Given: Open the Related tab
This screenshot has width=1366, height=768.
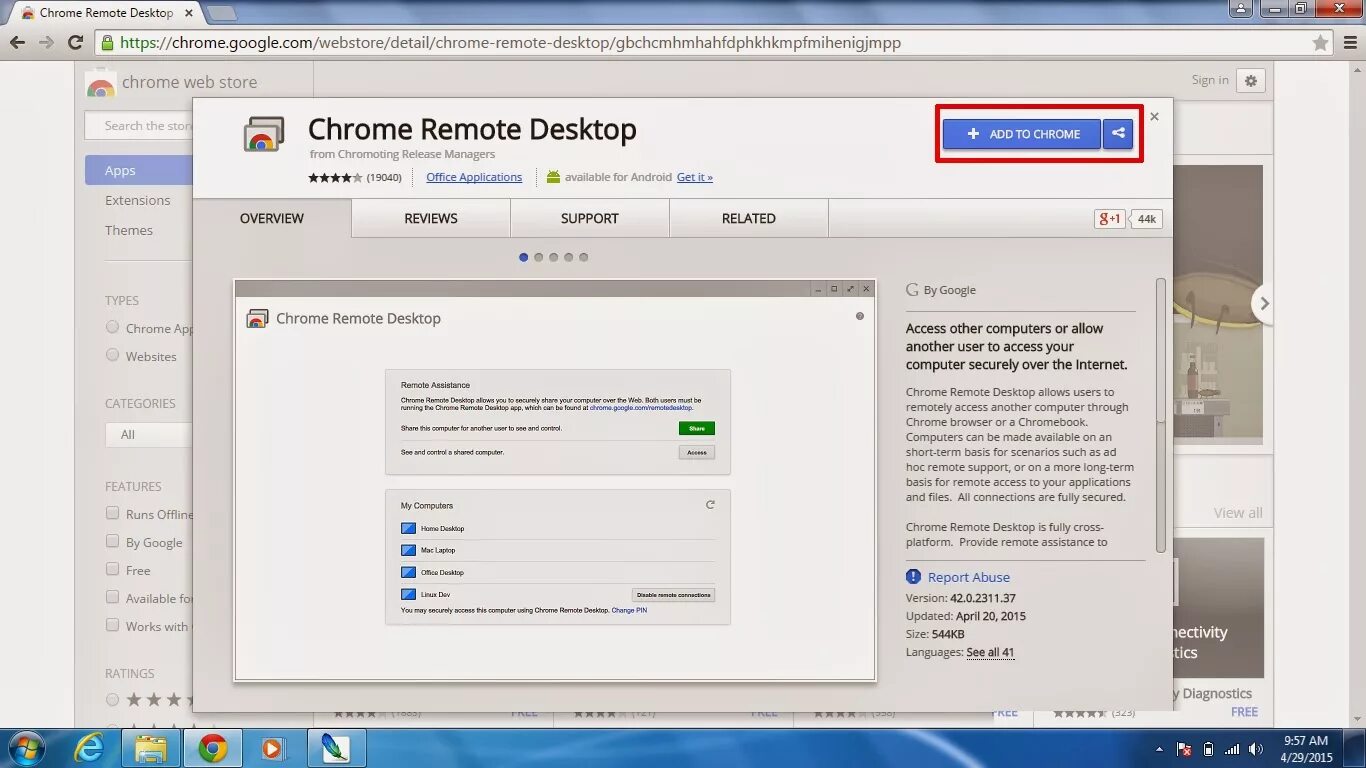Looking at the screenshot, I should (x=749, y=218).
